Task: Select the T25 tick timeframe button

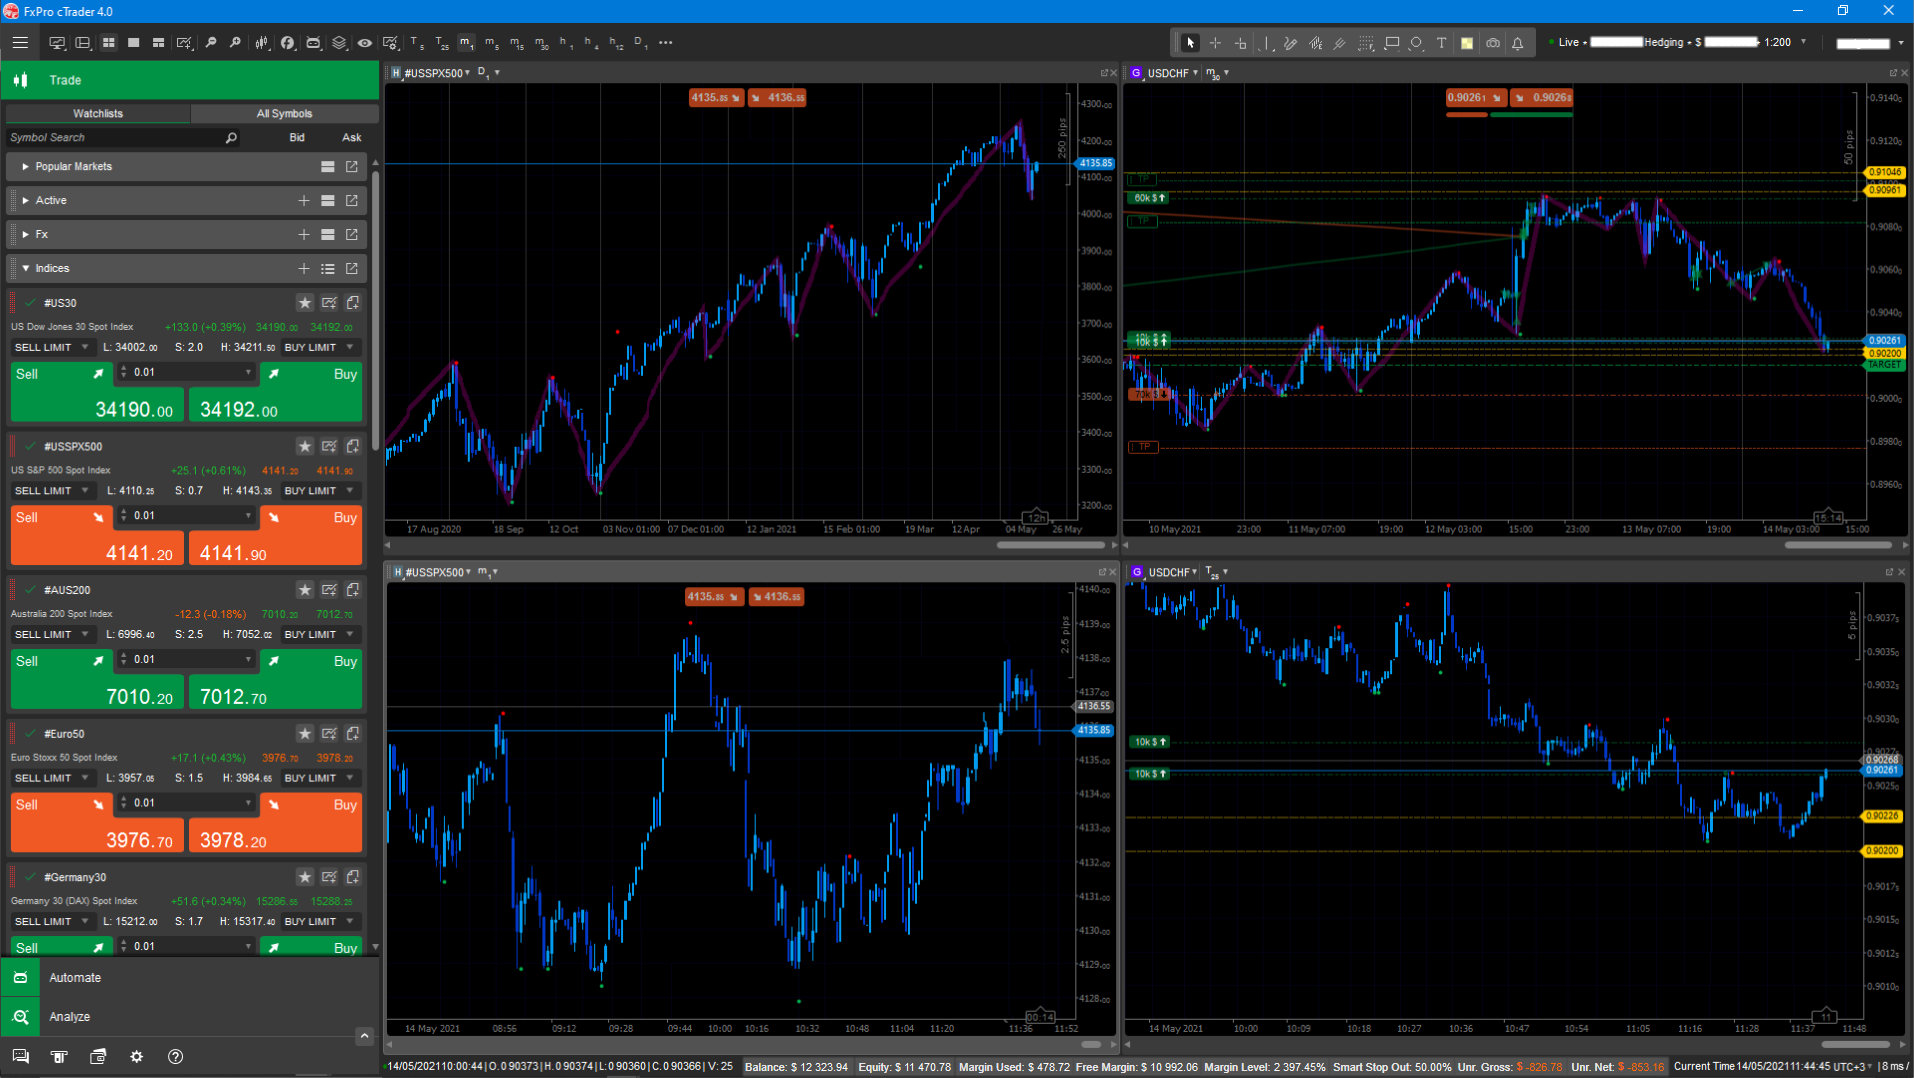Action: 441,43
